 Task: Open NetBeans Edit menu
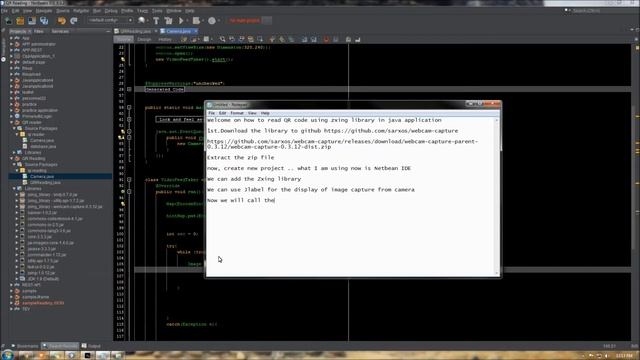pos(15,11)
